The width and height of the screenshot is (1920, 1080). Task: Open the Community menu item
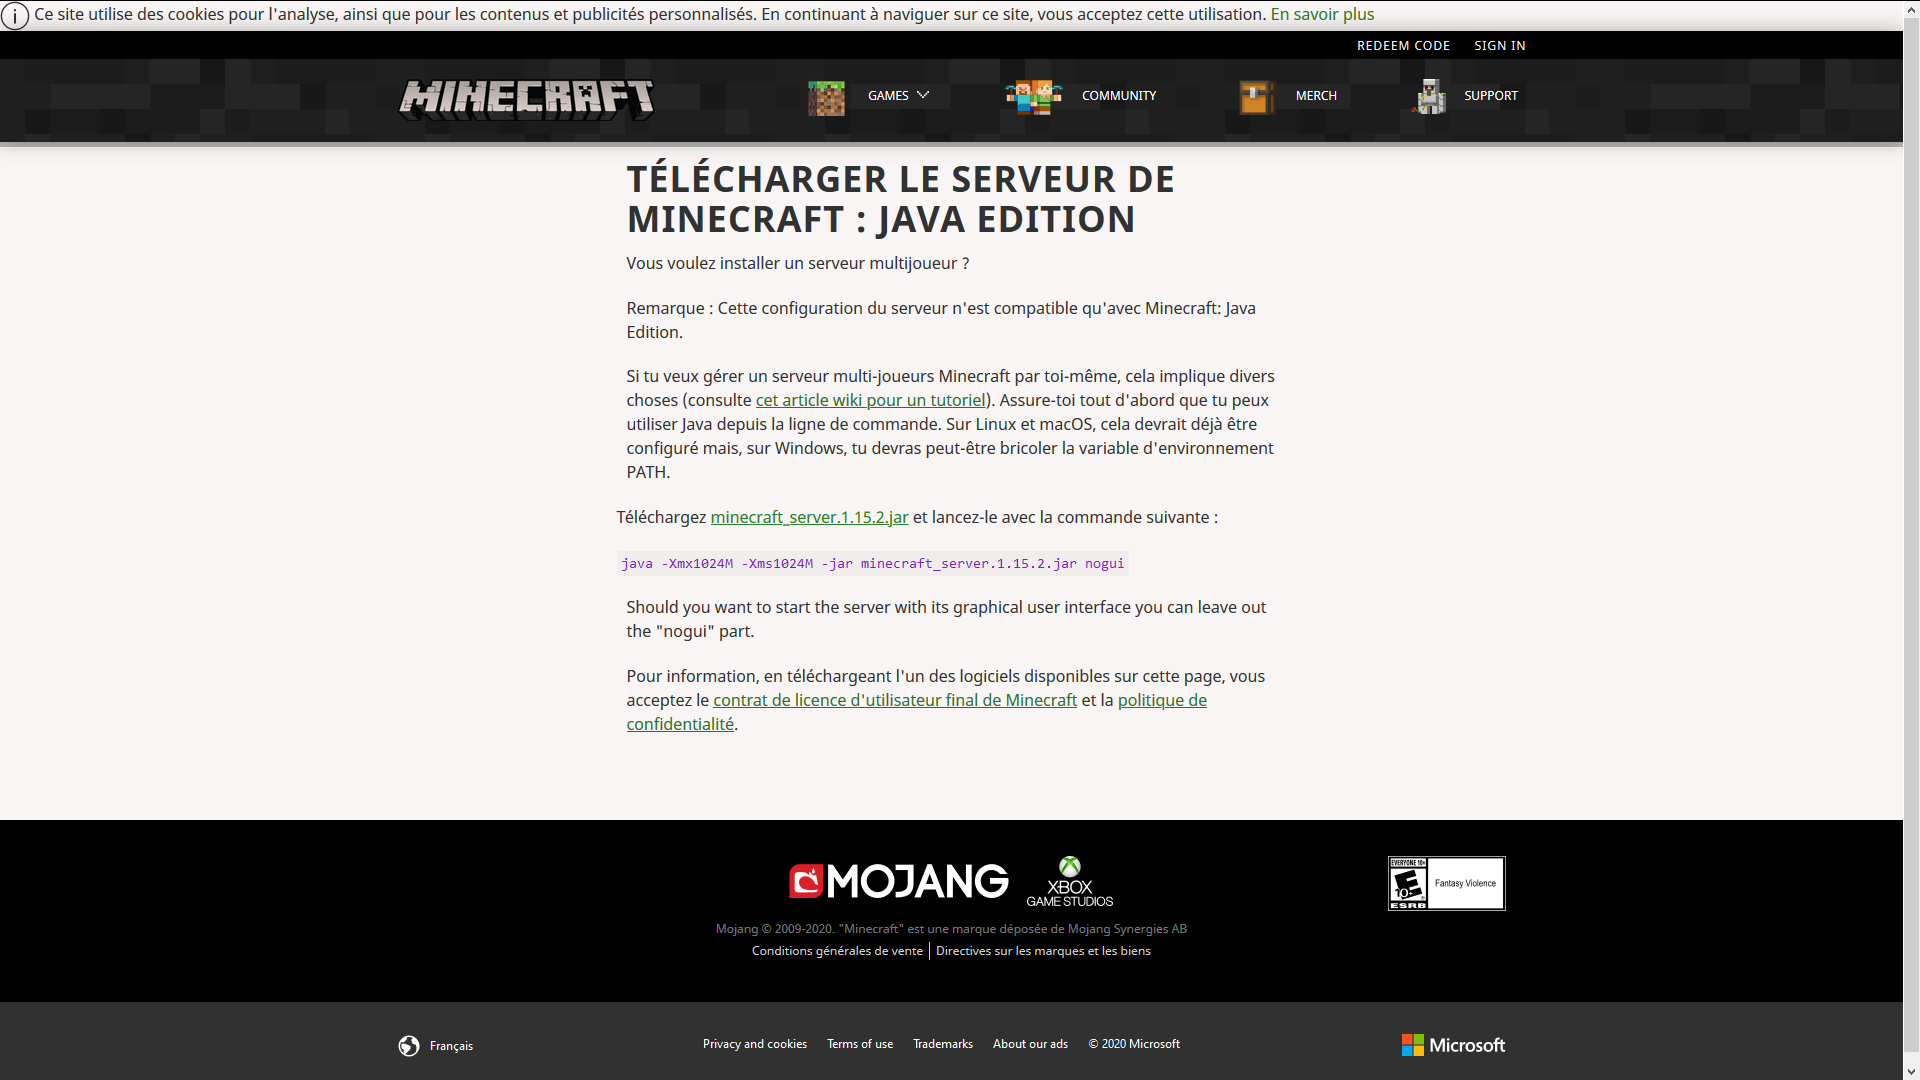pos(1119,96)
